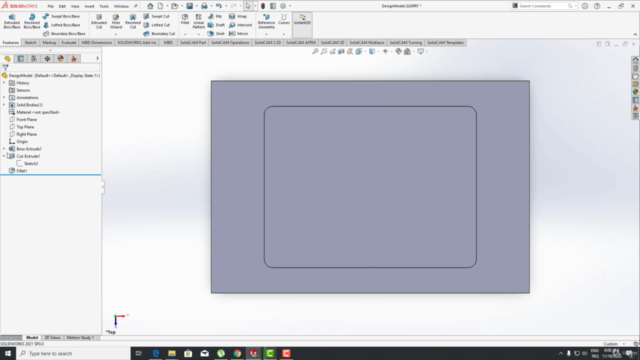
Task: Mirror a feature with Mirror tool
Action: pos(239,33)
